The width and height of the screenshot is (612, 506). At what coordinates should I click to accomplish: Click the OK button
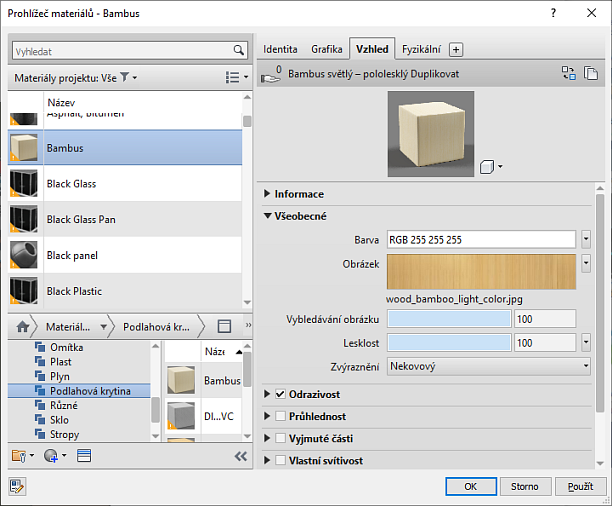point(470,486)
